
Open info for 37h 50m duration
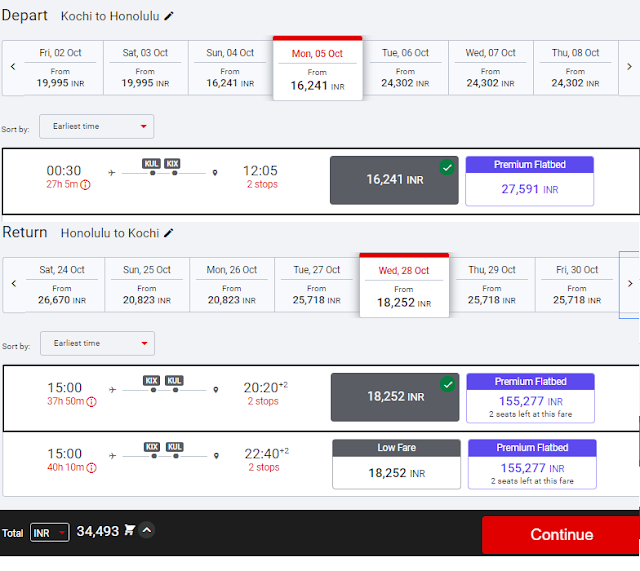point(91,402)
